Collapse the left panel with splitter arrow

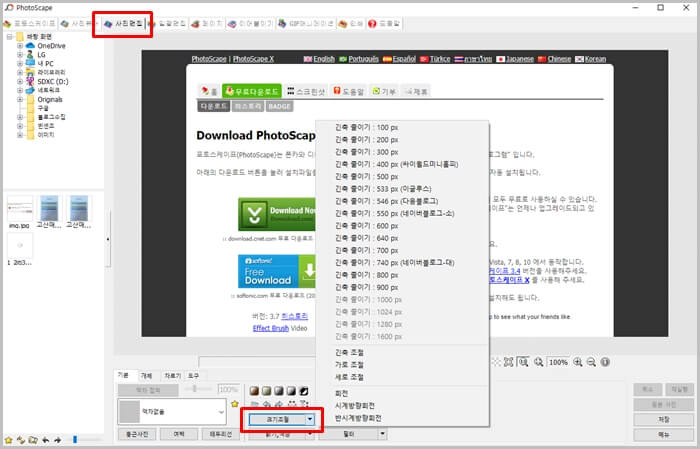(x=108, y=239)
